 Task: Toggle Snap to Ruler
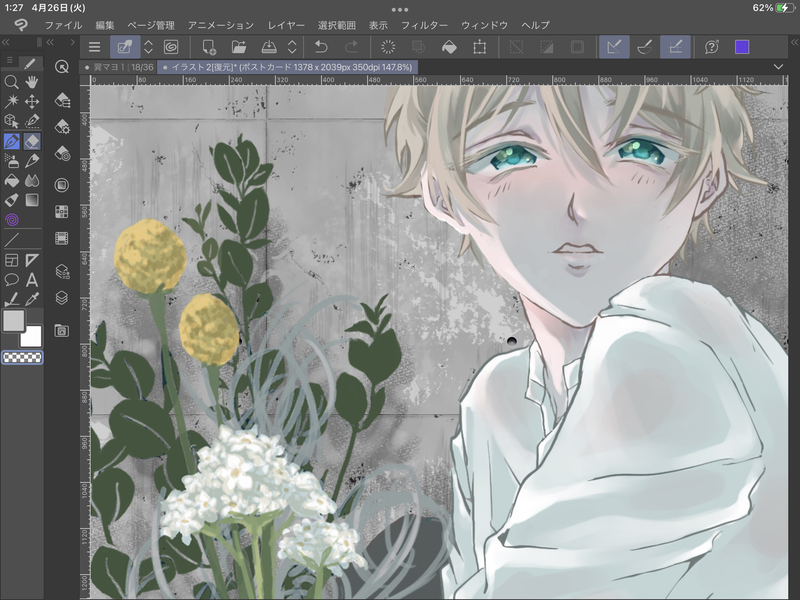614,47
